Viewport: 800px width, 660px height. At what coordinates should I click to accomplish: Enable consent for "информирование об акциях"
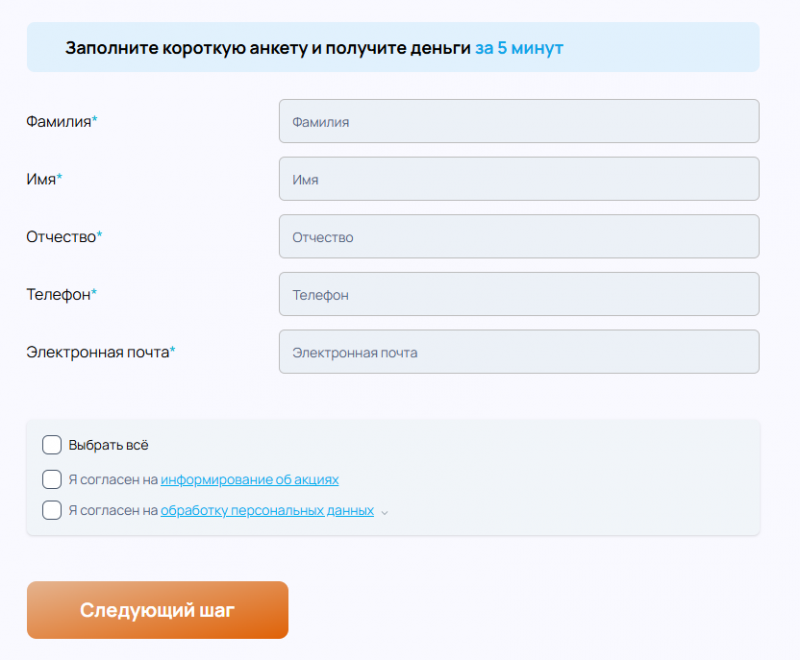pyautogui.click(x=51, y=479)
